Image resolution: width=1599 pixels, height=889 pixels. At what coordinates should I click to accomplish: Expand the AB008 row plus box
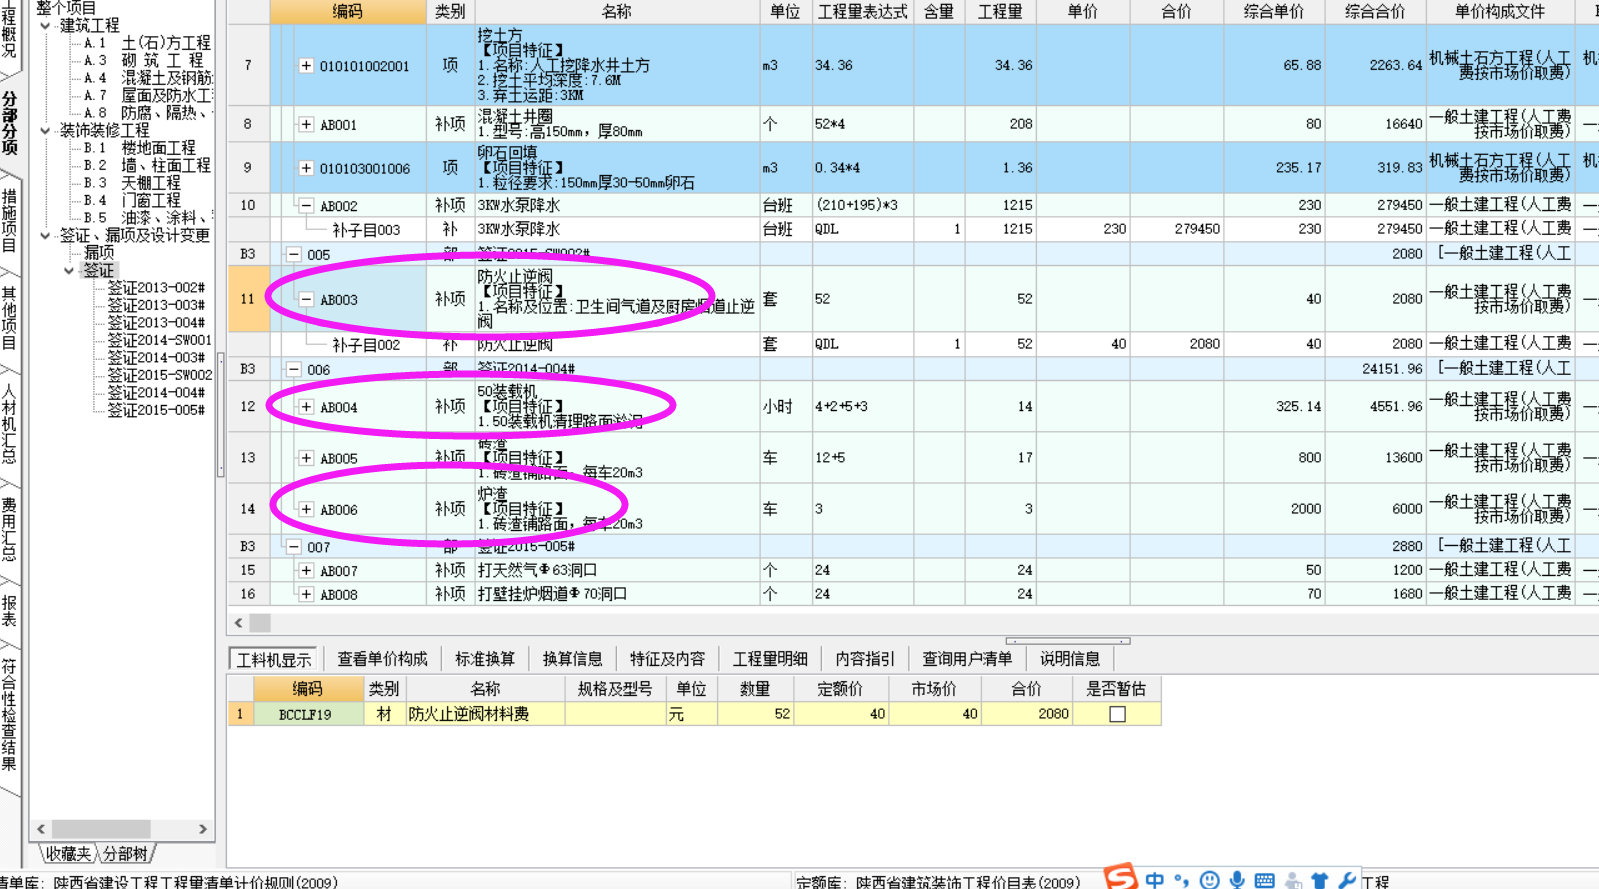click(306, 594)
